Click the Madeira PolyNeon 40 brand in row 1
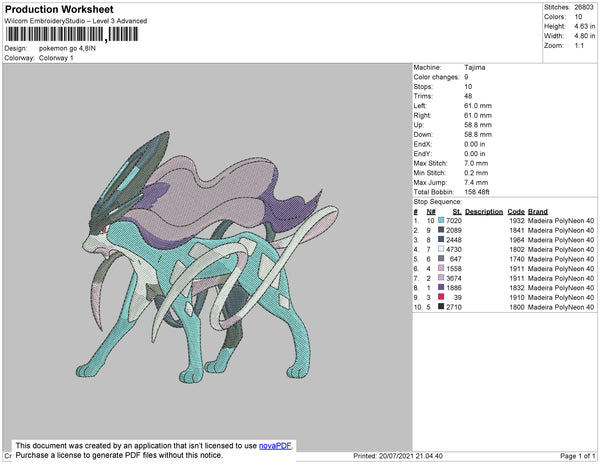The image size is (600, 464). pos(561,221)
